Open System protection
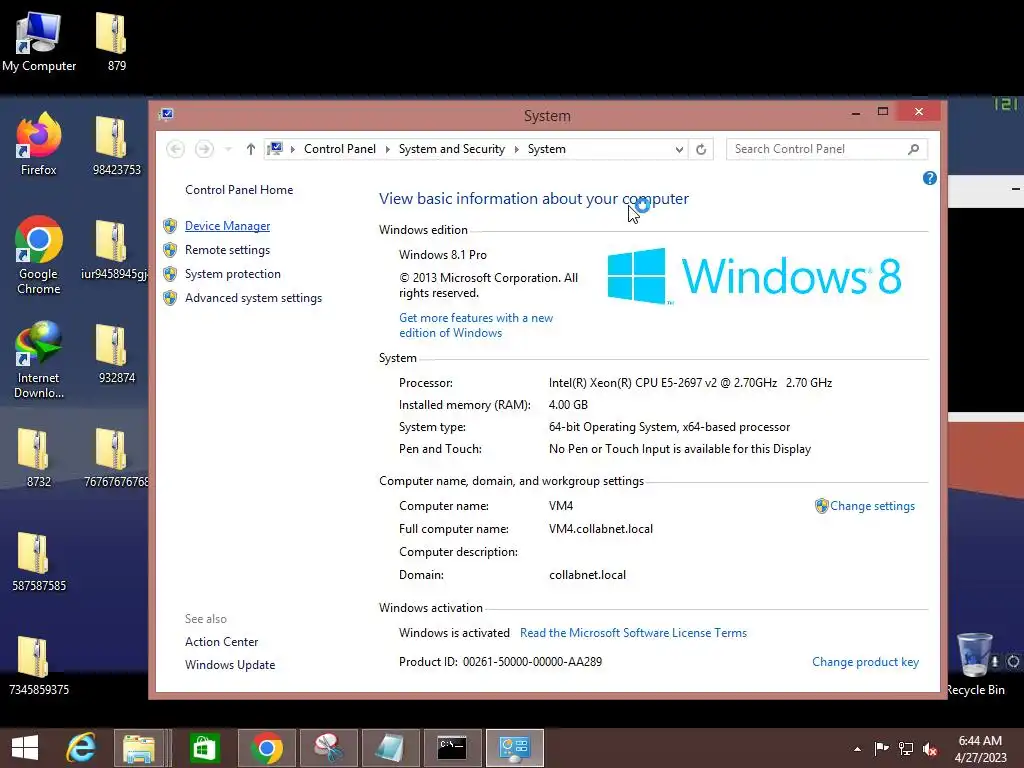This screenshot has height=768, width=1024. pyautogui.click(x=232, y=274)
